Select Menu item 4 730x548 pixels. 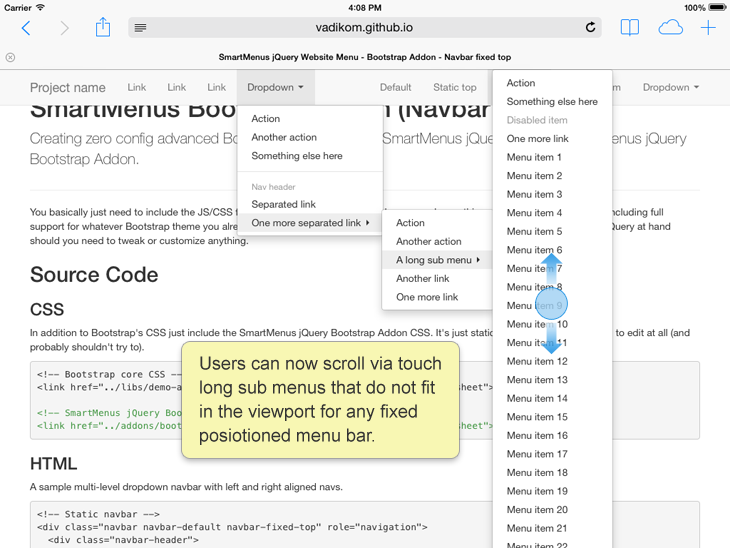pos(552,213)
